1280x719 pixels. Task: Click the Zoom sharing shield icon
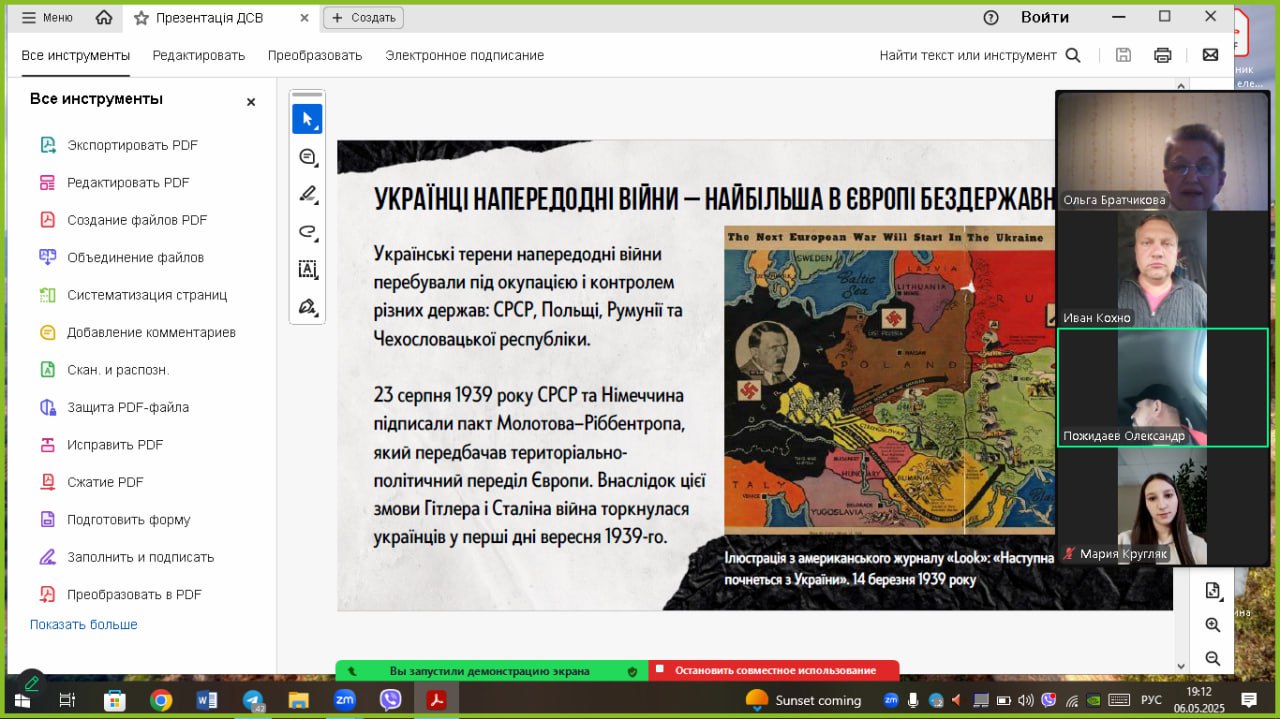point(632,671)
